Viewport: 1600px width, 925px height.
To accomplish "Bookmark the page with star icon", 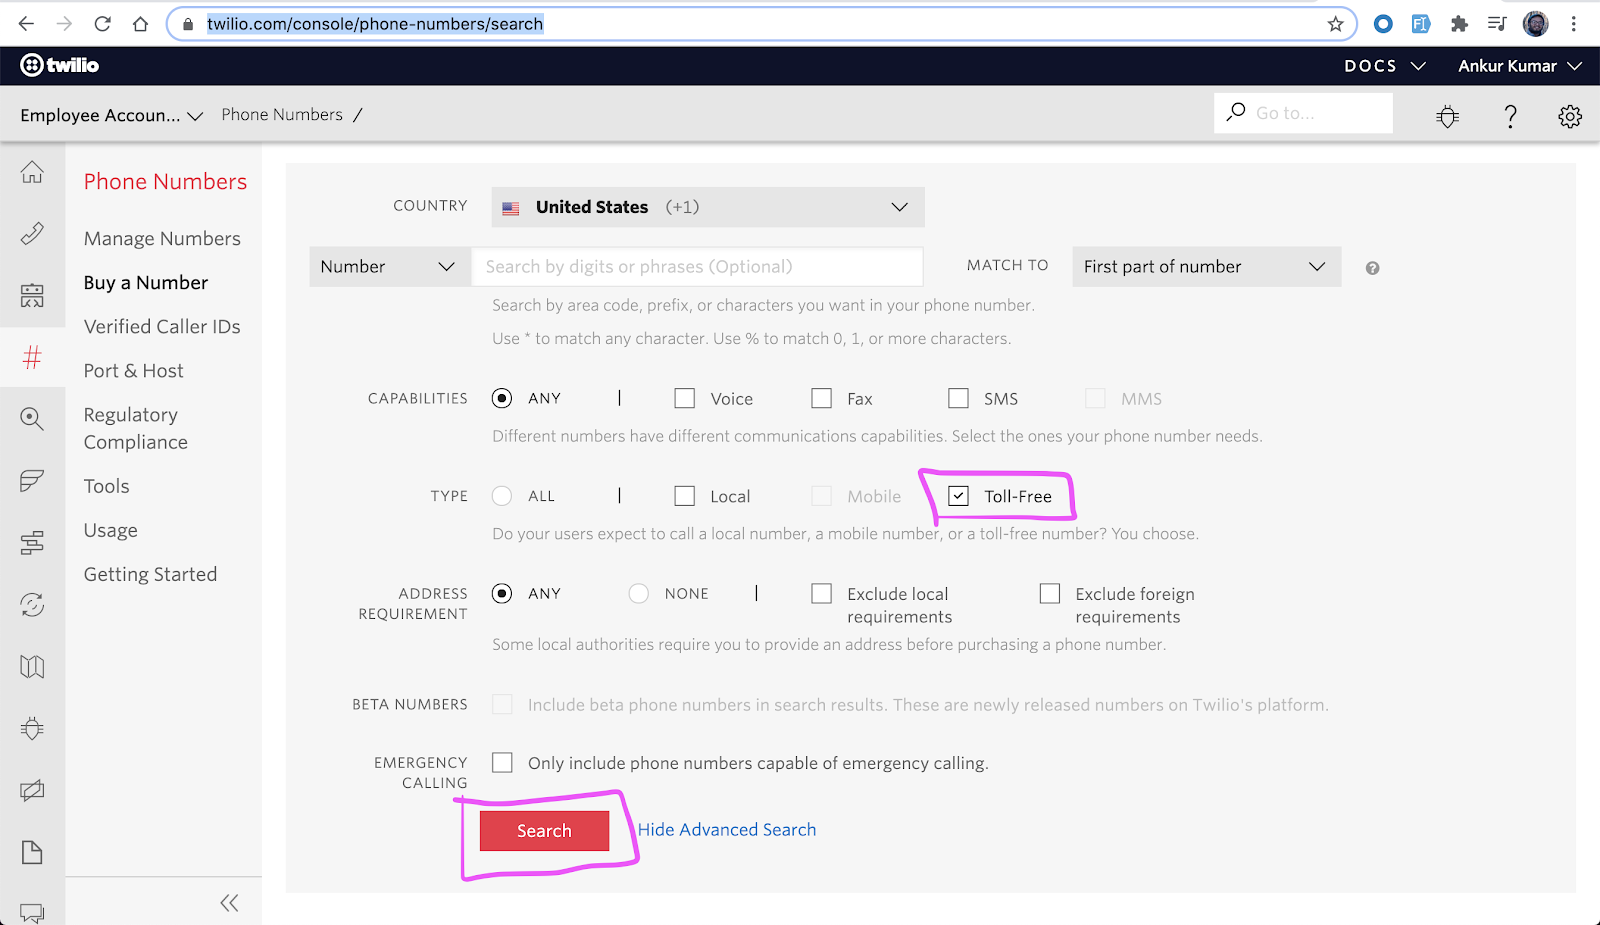I will click(x=1335, y=24).
